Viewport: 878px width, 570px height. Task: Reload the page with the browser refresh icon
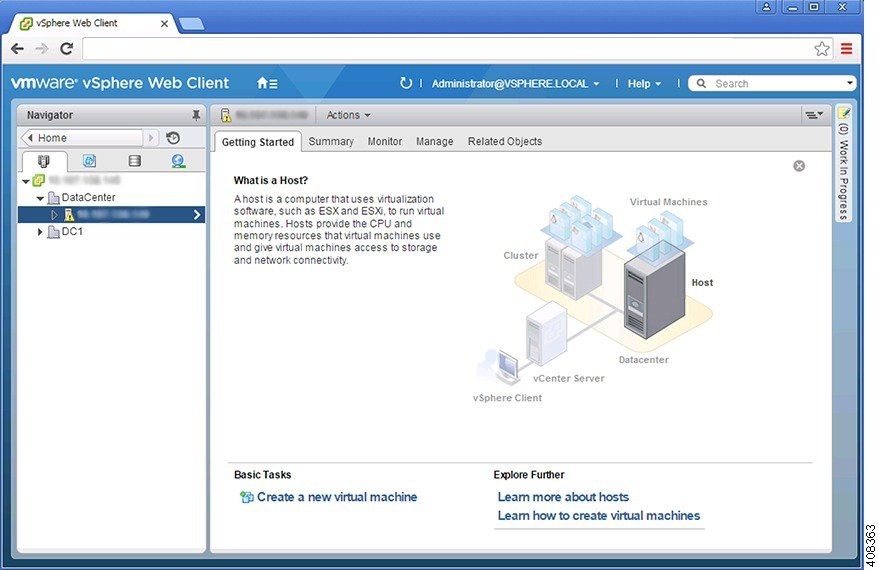(x=67, y=49)
